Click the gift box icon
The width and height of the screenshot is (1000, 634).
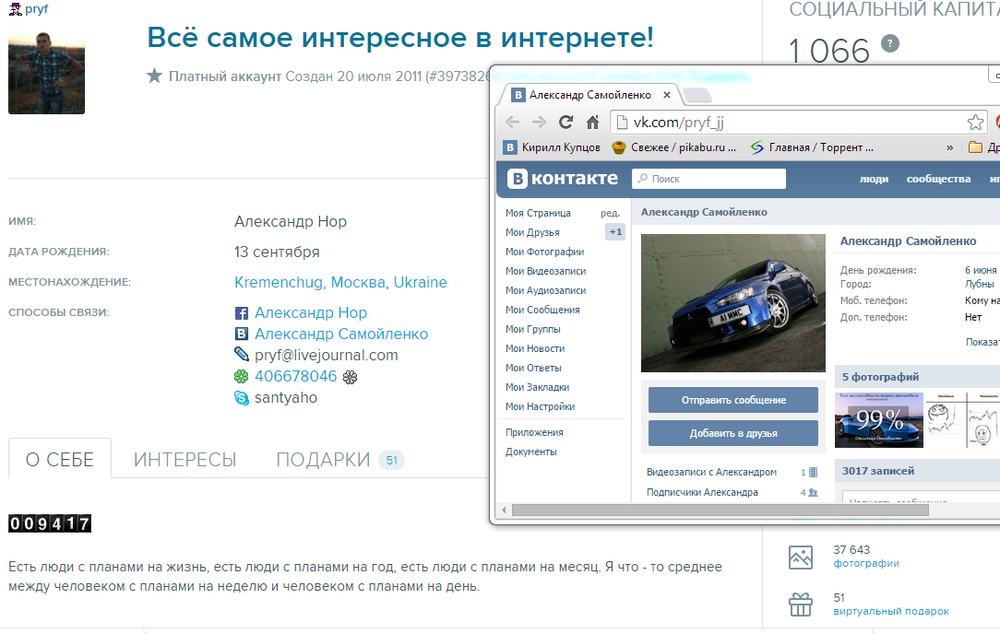800,604
